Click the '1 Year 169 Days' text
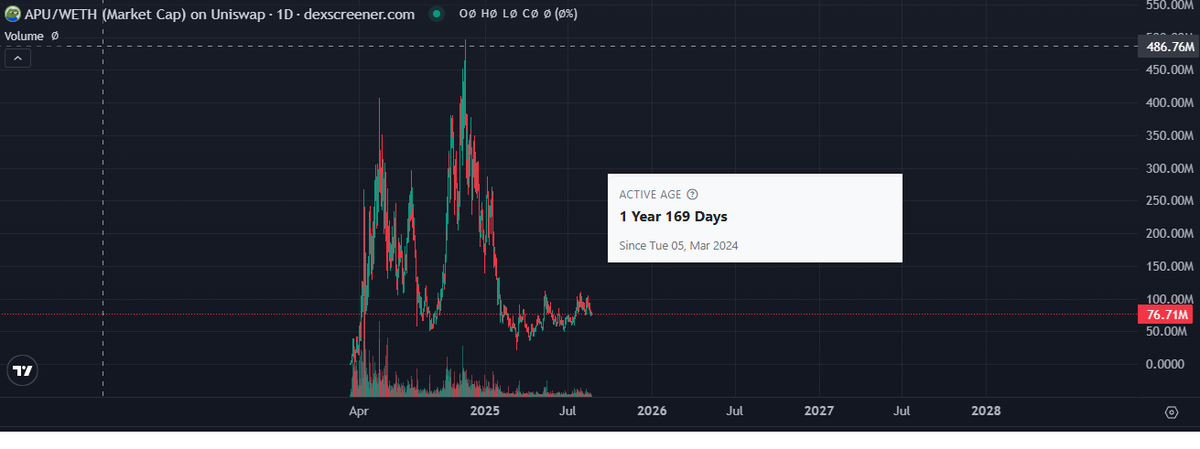The width and height of the screenshot is (1200, 449). [x=673, y=217]
